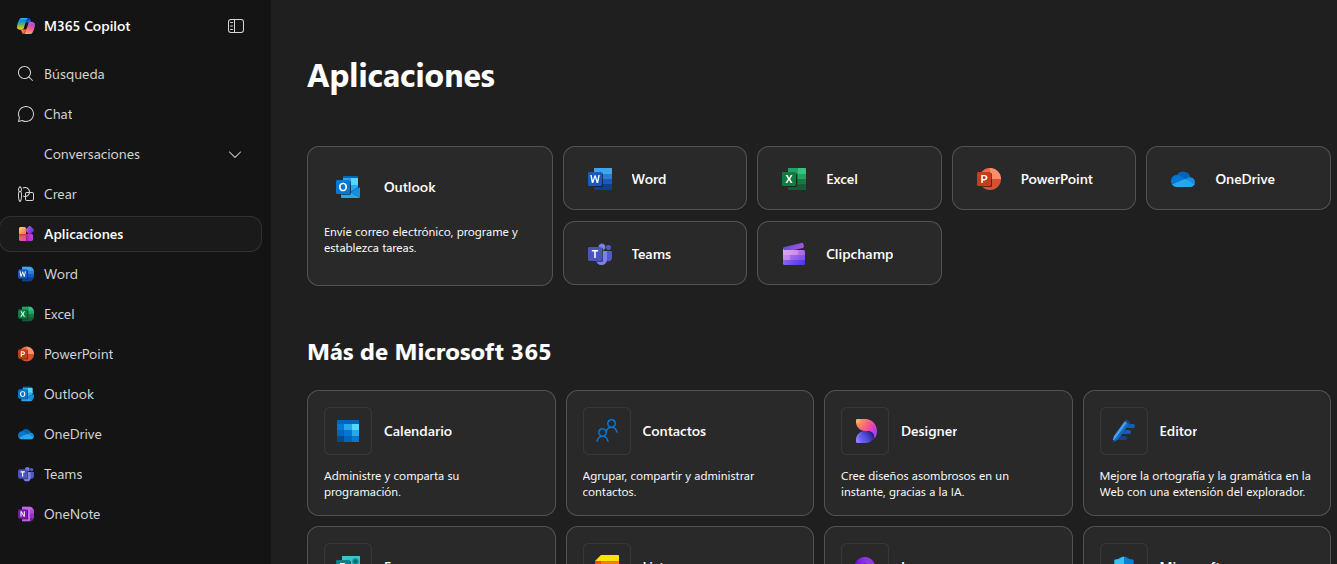Open PowerPoint label in the sidebar
The height and width of the screenshot is (564, 1337).
(79, 354)
